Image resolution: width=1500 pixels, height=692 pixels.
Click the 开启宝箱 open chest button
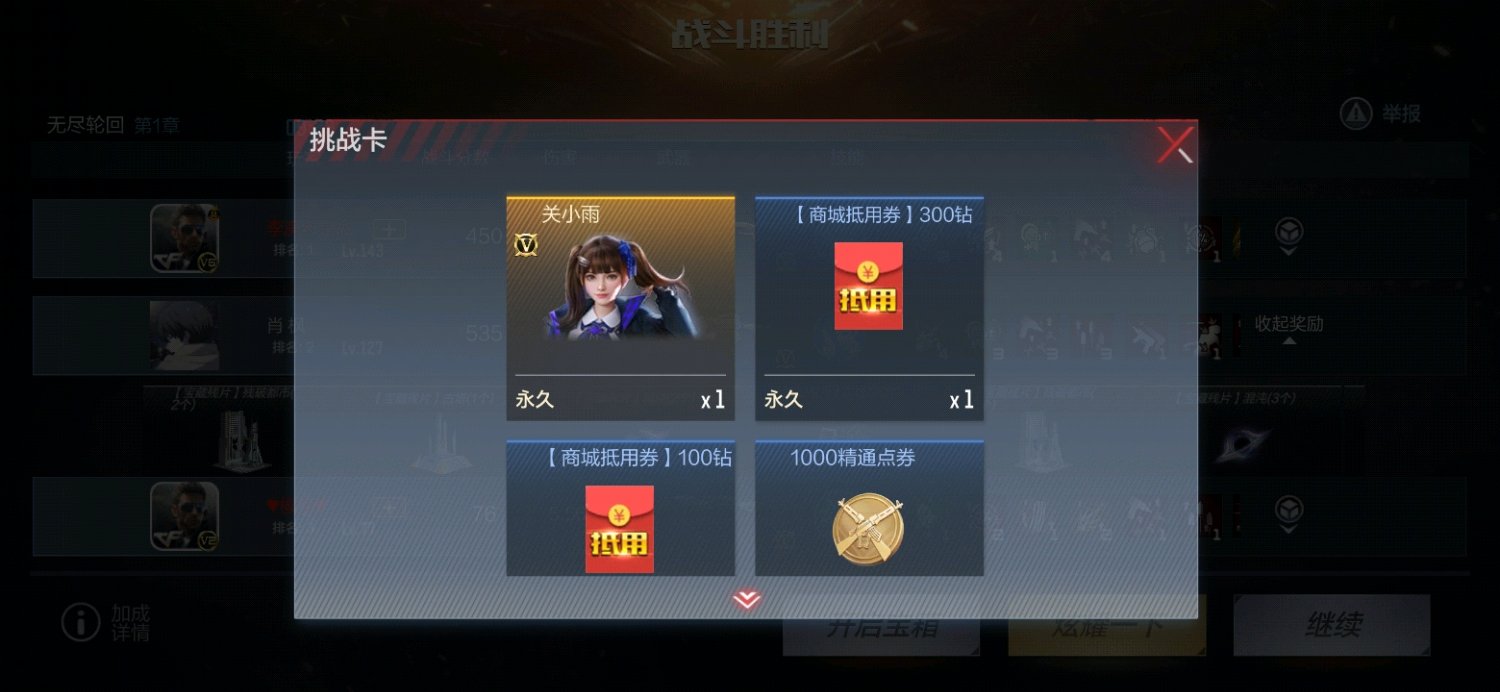881,626
